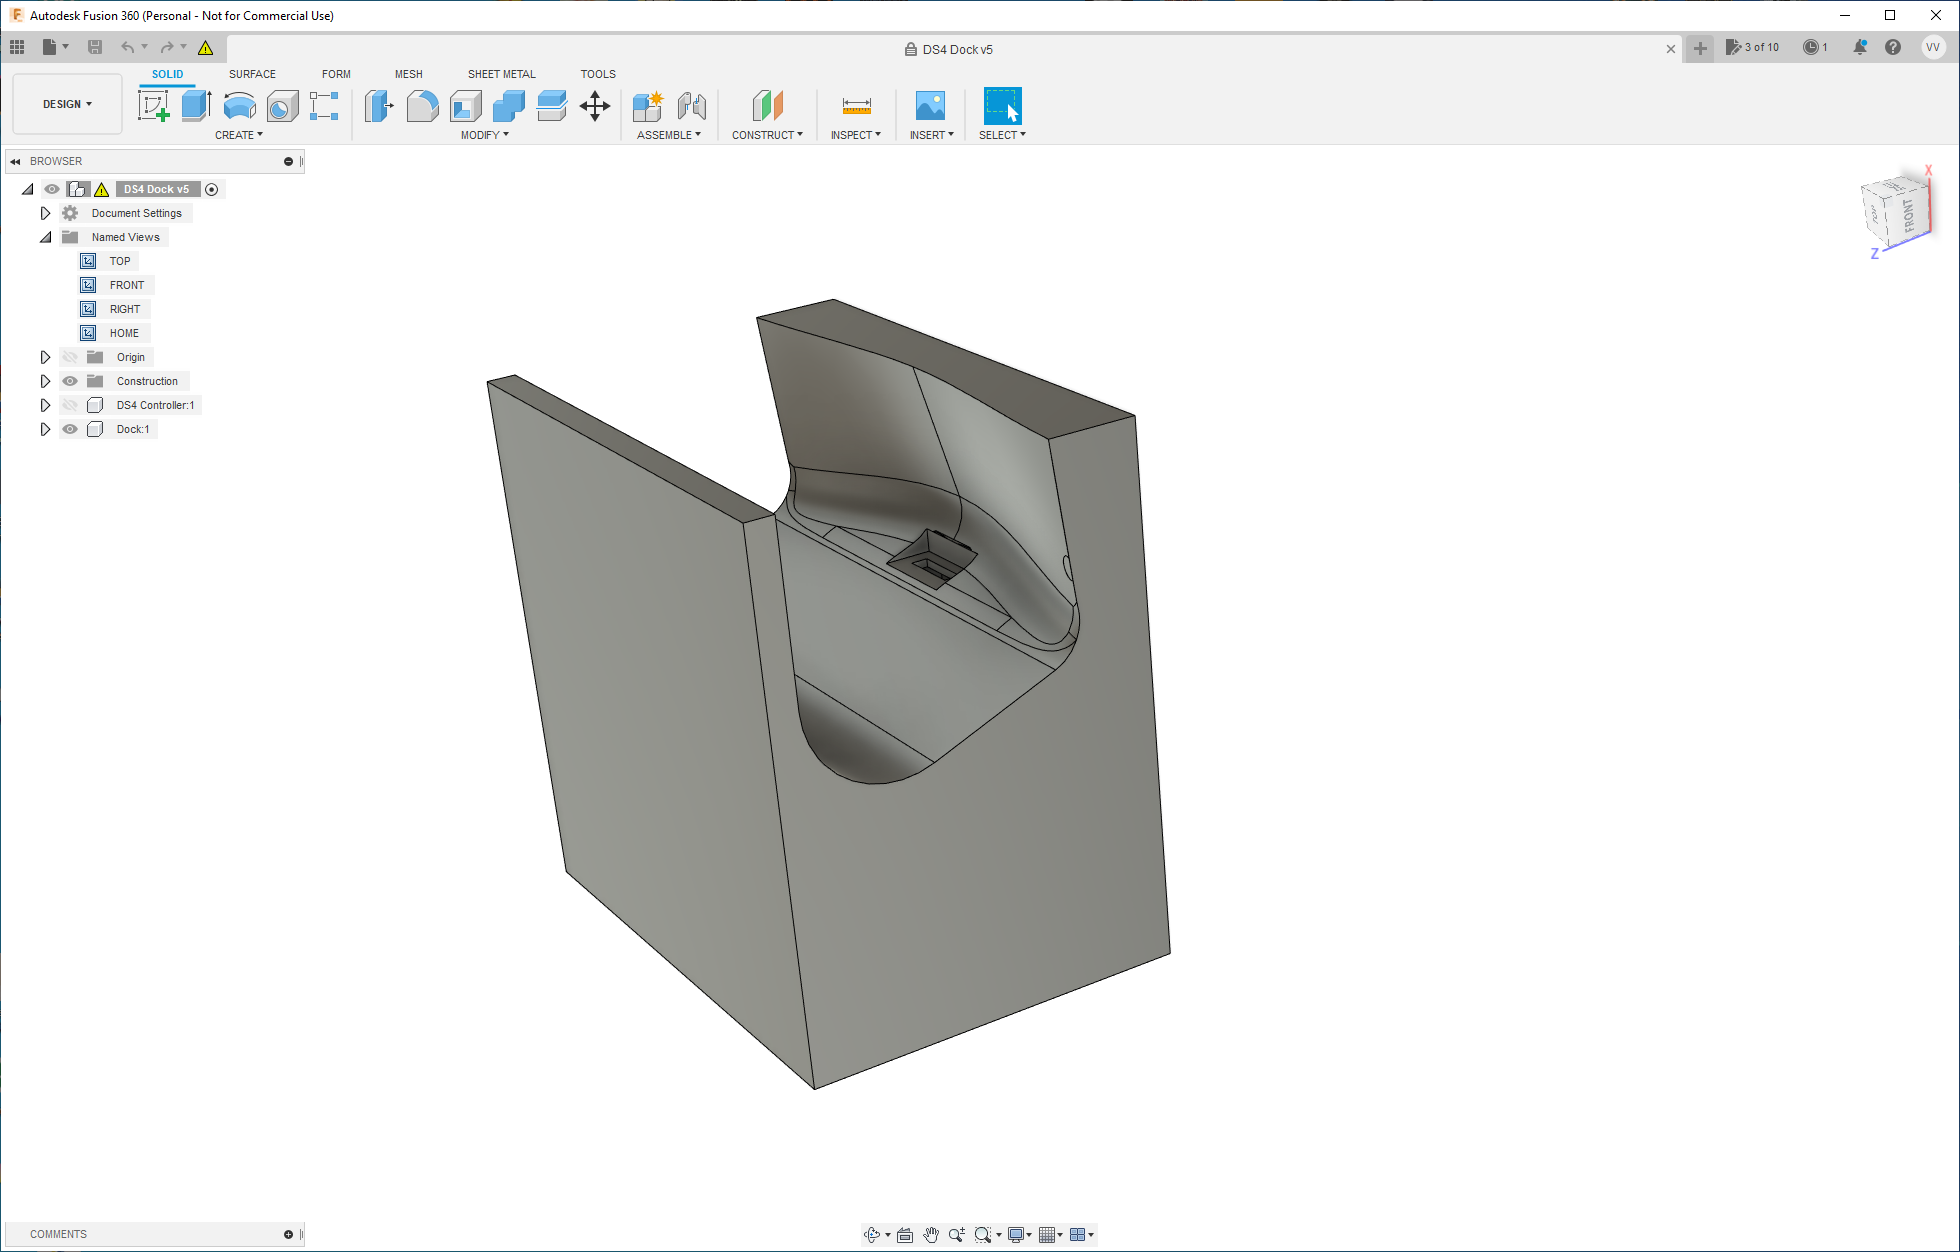Select the RIGHT named view

click(125, 309)
